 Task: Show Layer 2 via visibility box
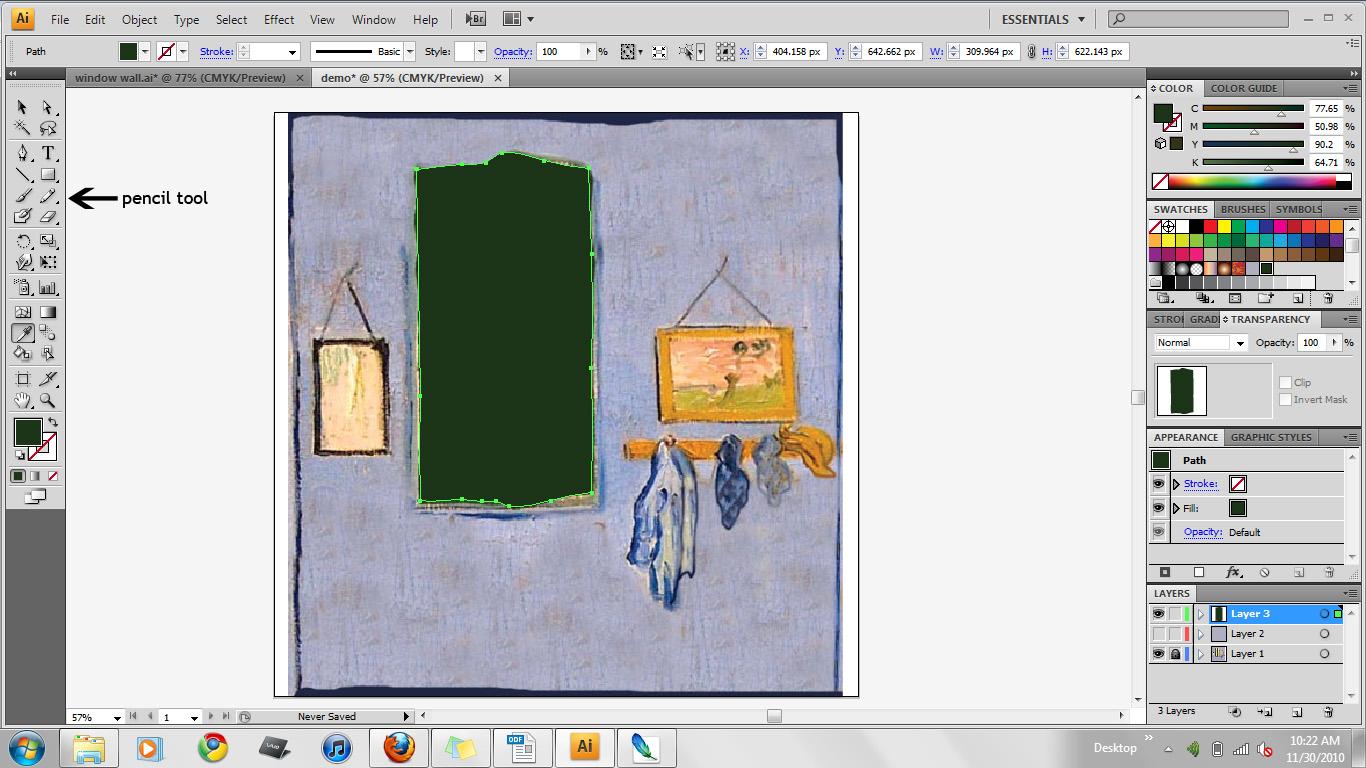coord(1158,634)
